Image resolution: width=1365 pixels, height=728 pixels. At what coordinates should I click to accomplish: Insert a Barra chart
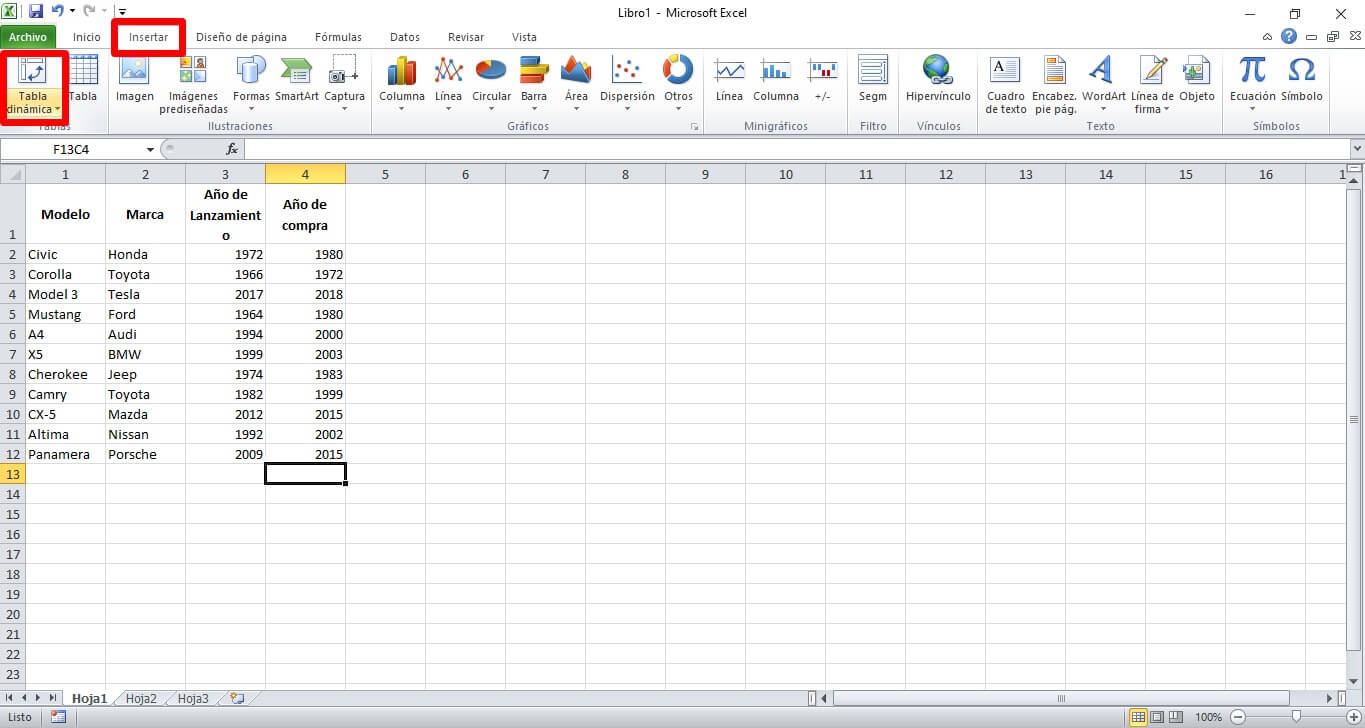[534, 85]
